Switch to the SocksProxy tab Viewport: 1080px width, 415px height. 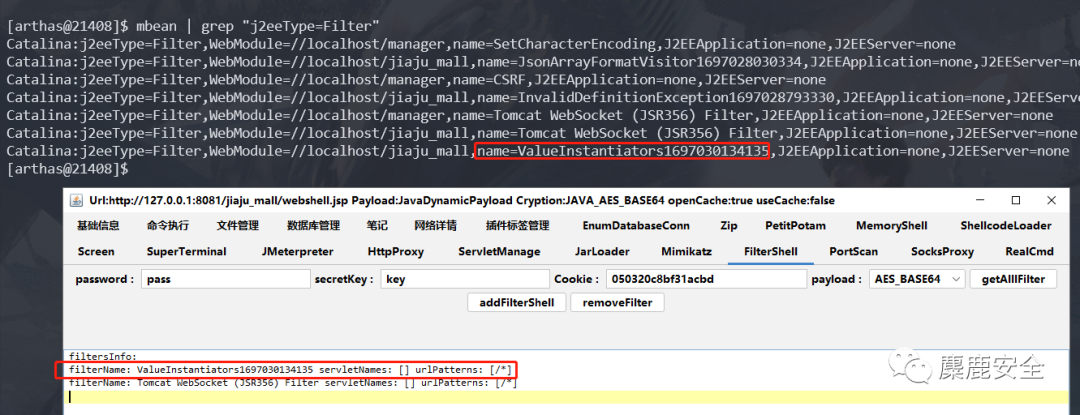942,252
